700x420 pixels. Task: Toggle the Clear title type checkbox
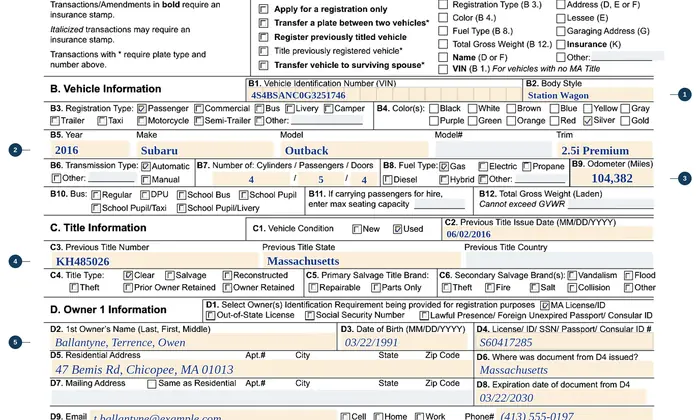(128, 275)
